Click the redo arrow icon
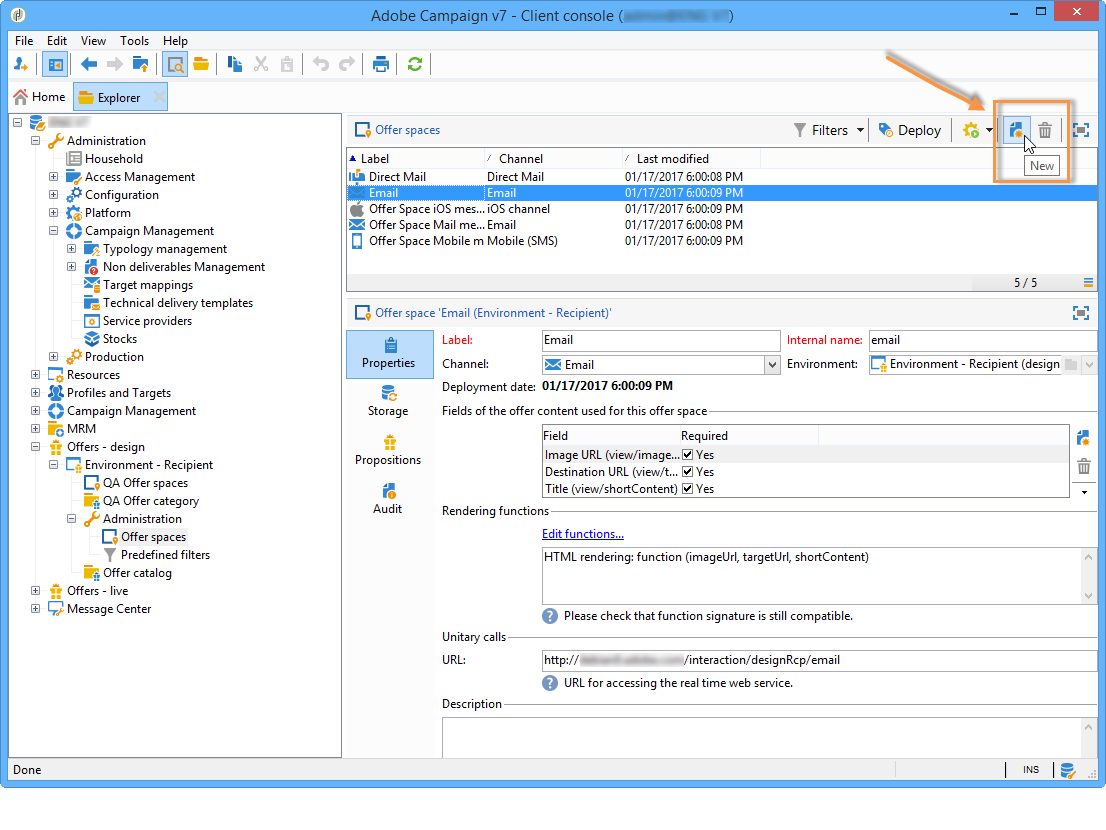This screenshot has width=1106, height=830. 346,65
